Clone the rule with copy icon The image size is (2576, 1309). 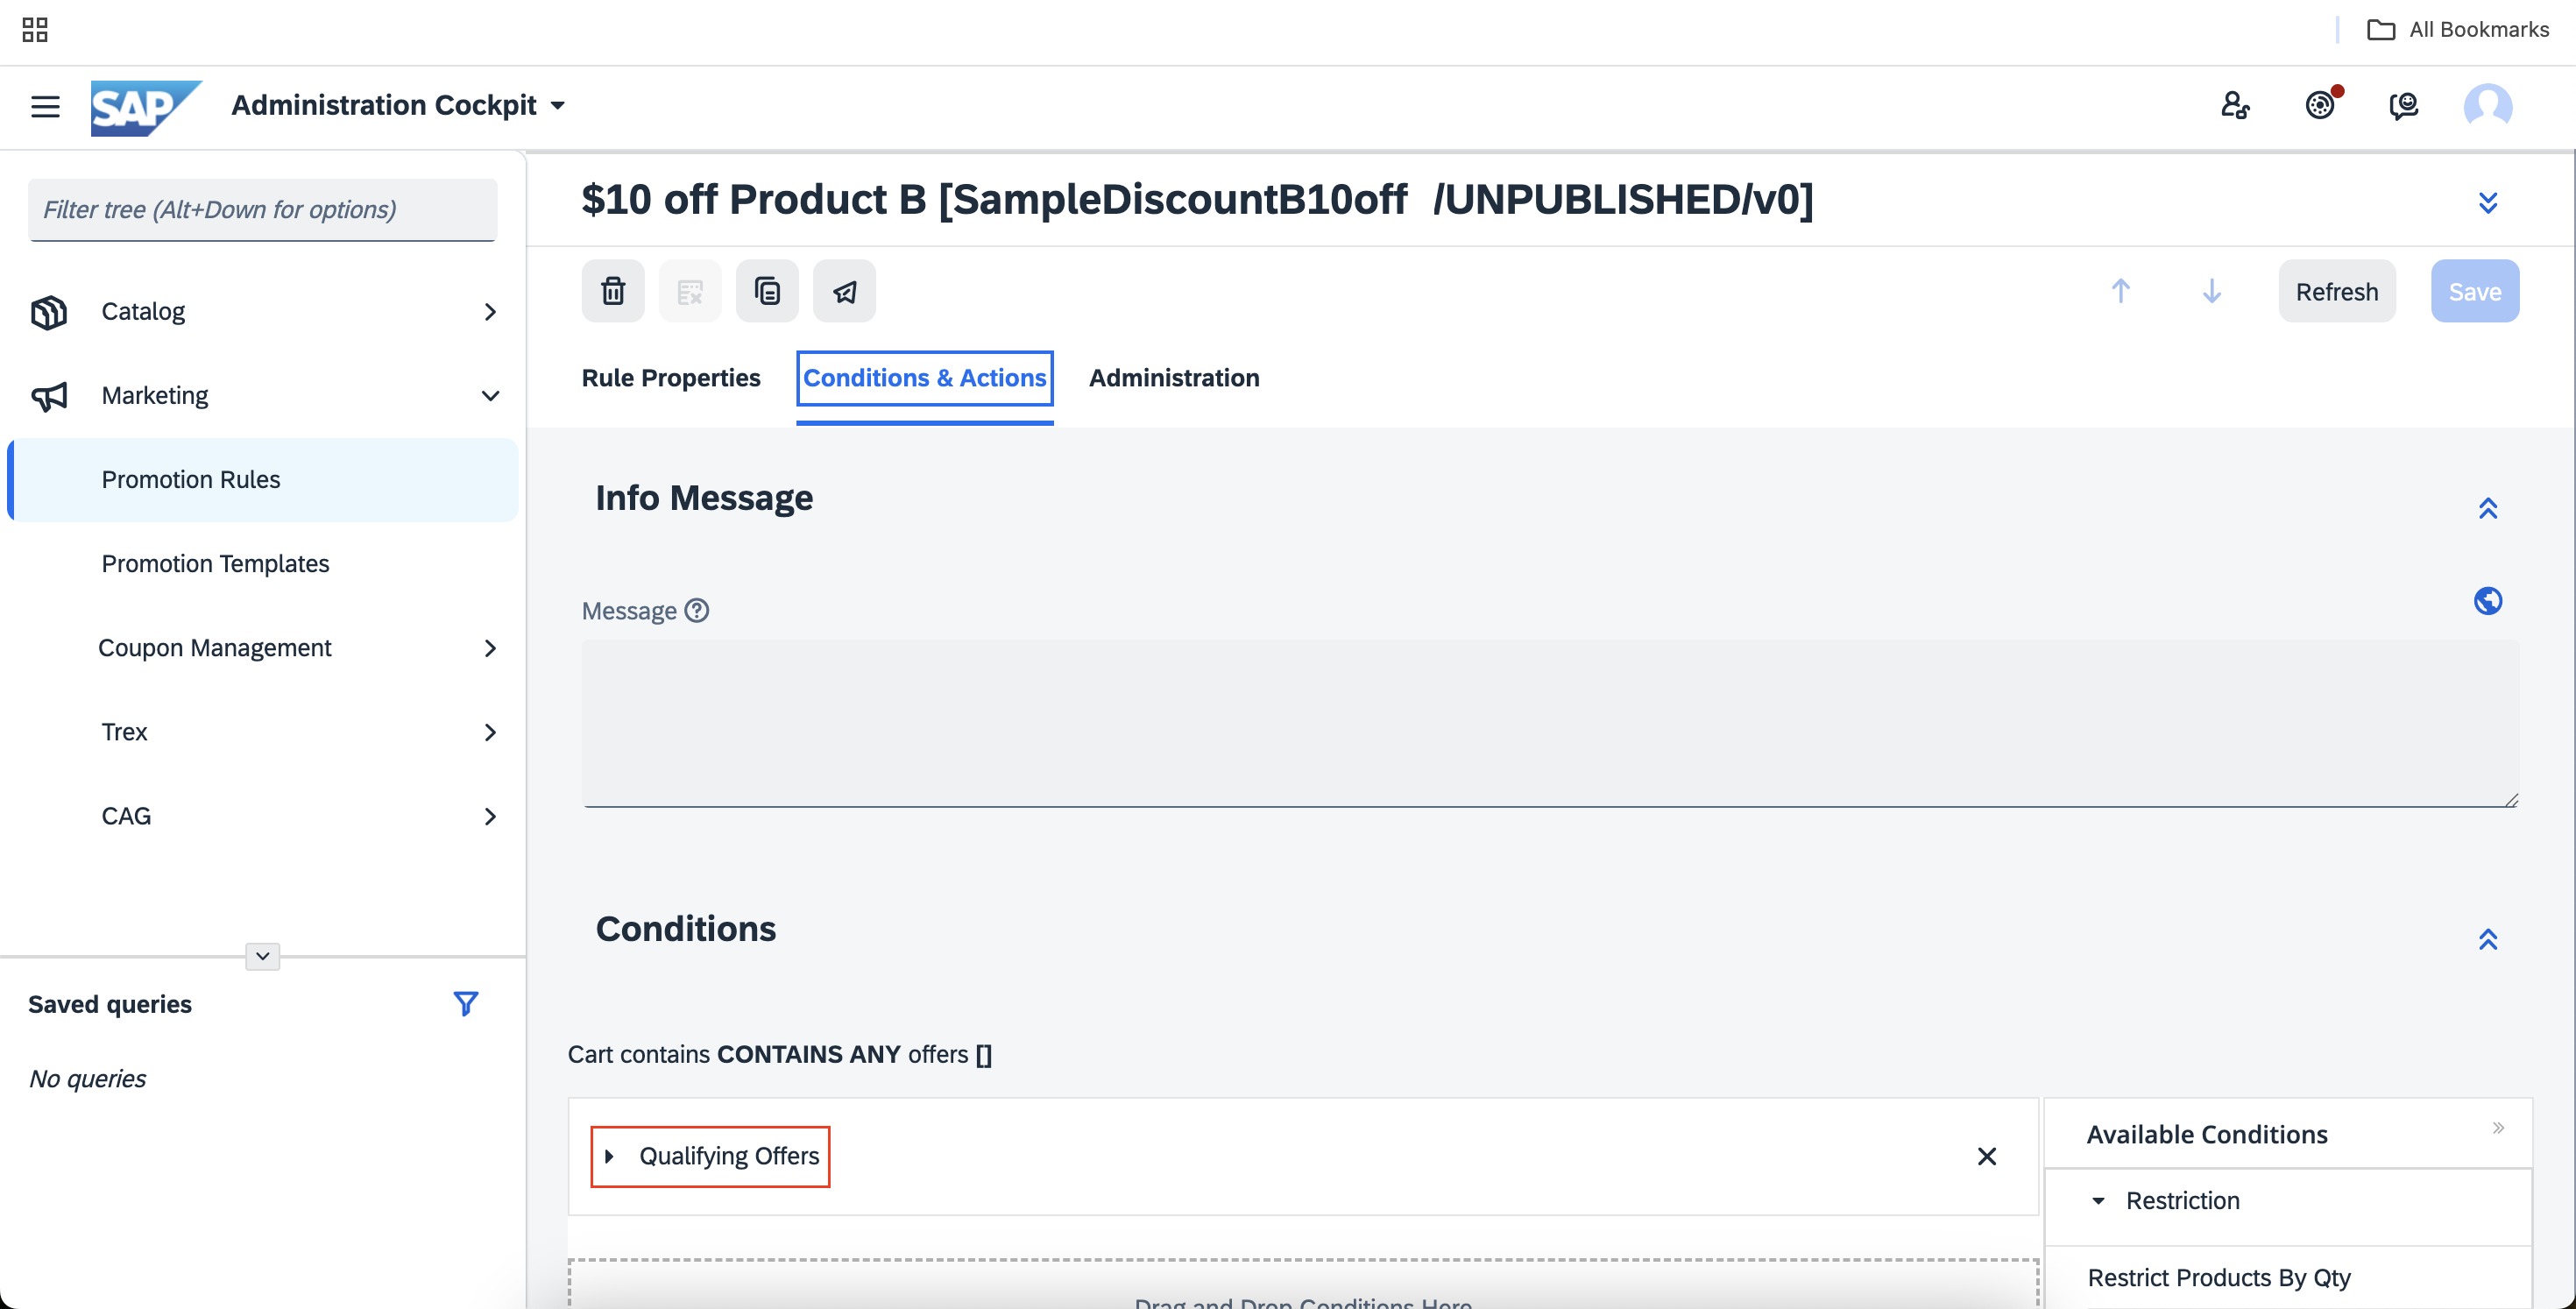767,291
